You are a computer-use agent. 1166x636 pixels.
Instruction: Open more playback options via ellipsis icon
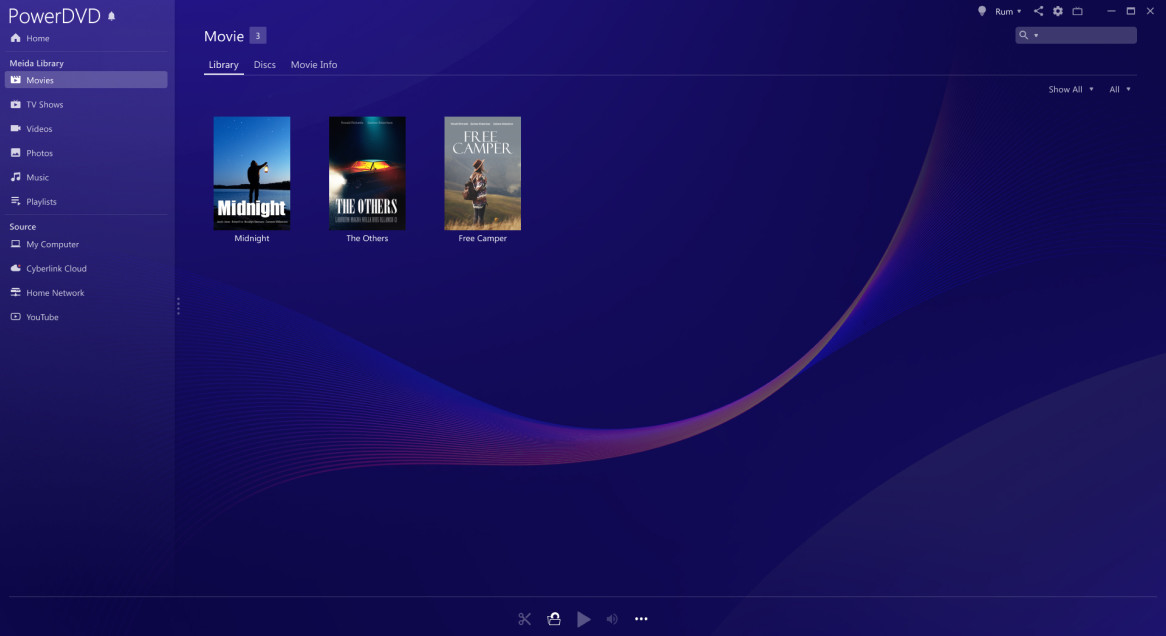(641, 618)
